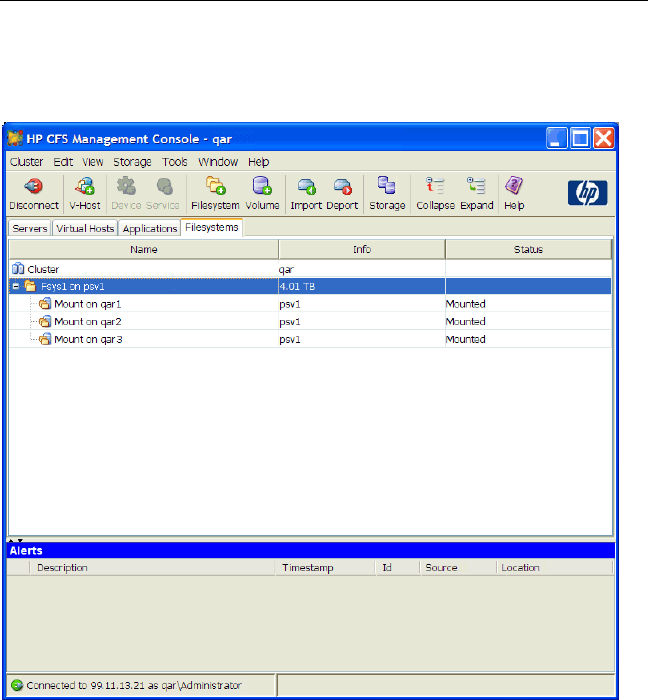Click the Storage toolbar icon
This screenshot has height=700, width=648.
tap(387, 186)
